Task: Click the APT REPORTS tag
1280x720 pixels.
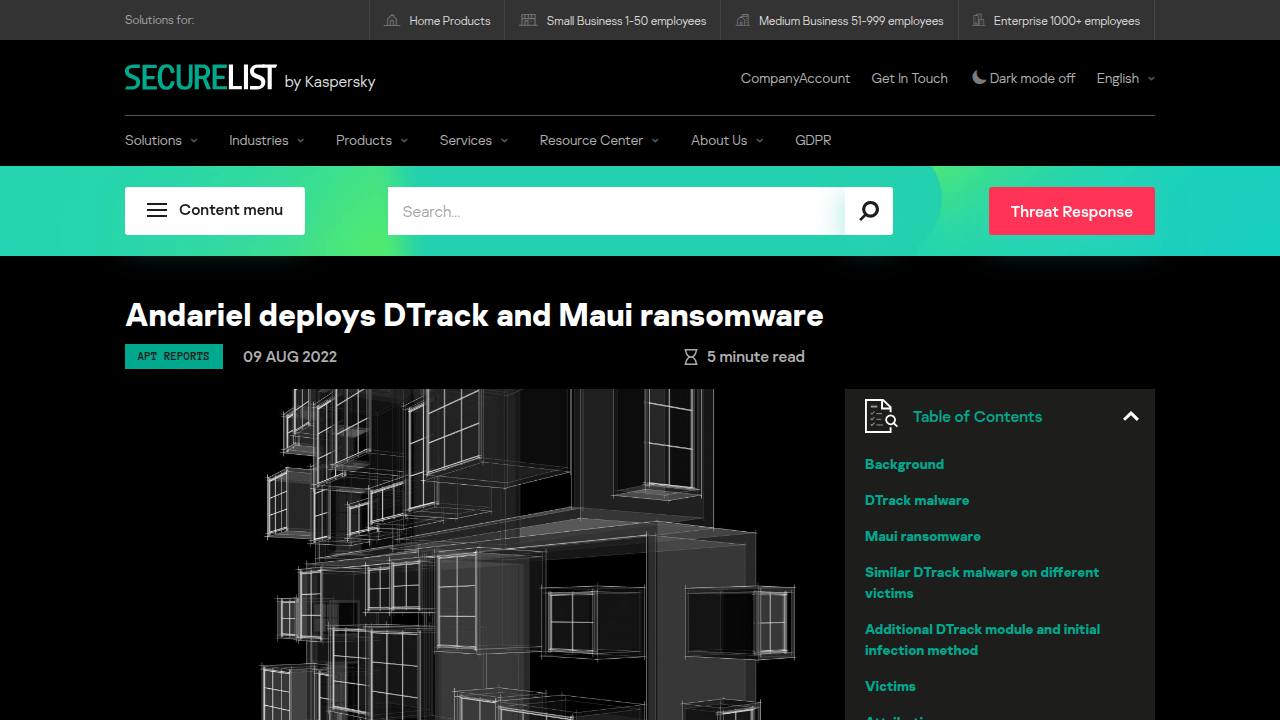Action: coord(174,356)
